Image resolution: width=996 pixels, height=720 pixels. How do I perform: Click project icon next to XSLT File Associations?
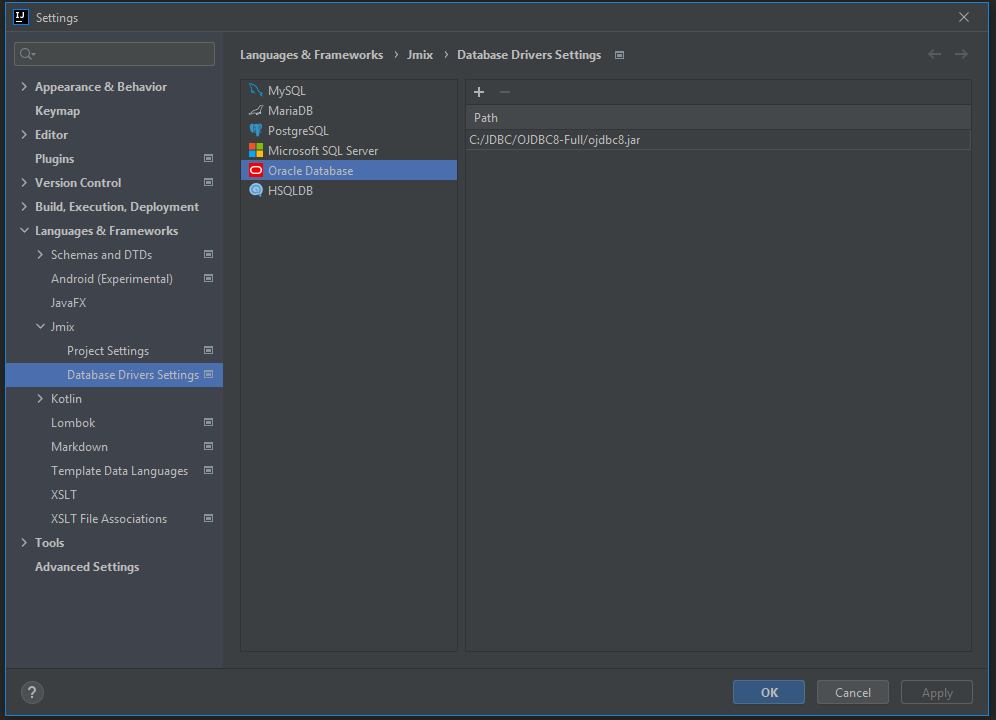[208, 519]
